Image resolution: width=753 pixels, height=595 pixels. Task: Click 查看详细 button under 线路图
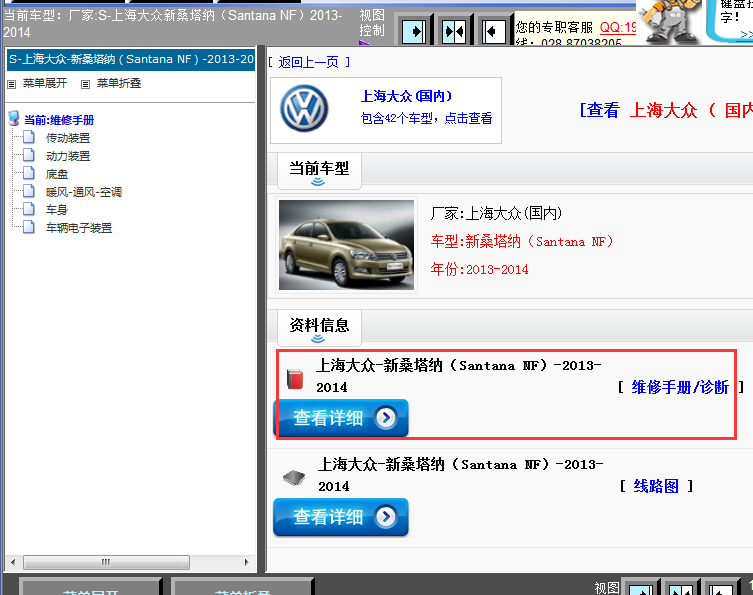340,517
